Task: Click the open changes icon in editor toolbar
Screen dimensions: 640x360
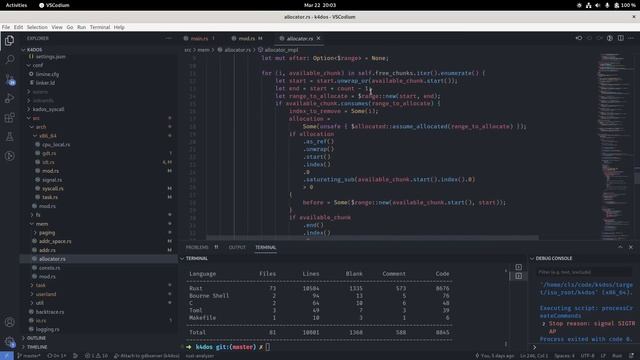Action: click(579, 38)
